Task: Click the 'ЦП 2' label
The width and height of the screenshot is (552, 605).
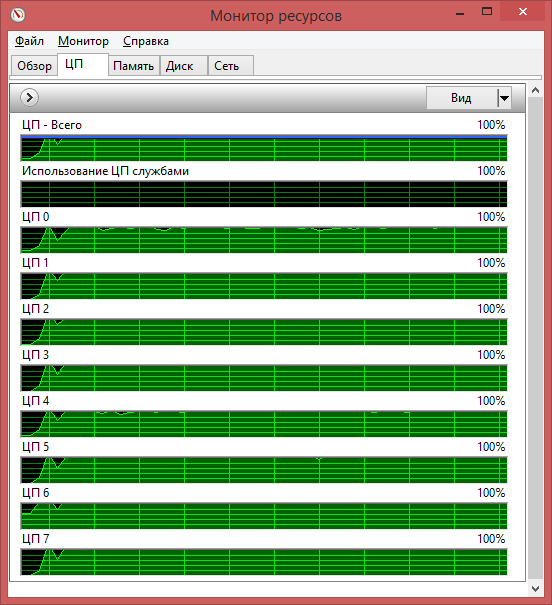Action: (x=35, y=309)
